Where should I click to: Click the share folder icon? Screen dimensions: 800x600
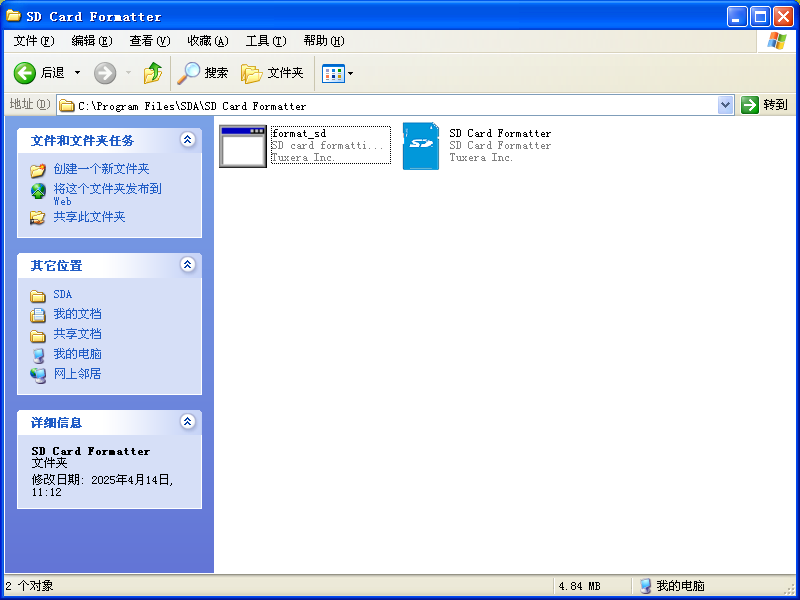click(x=38, y=218)
